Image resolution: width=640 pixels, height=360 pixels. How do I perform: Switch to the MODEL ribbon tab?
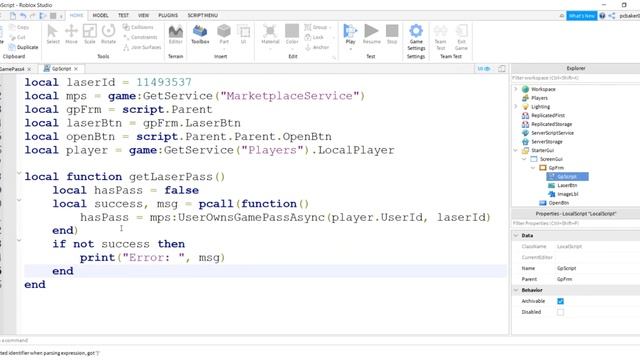(100, 16)
